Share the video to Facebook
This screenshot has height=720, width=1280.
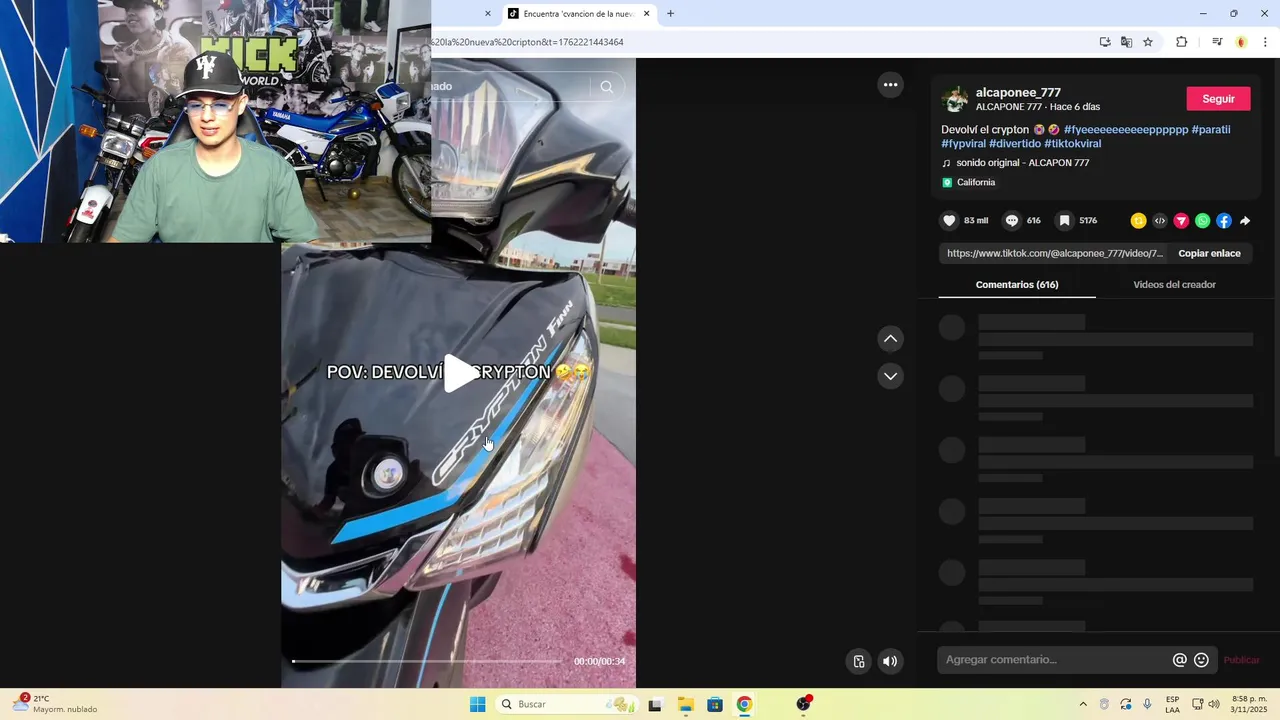pos(1224,221)
